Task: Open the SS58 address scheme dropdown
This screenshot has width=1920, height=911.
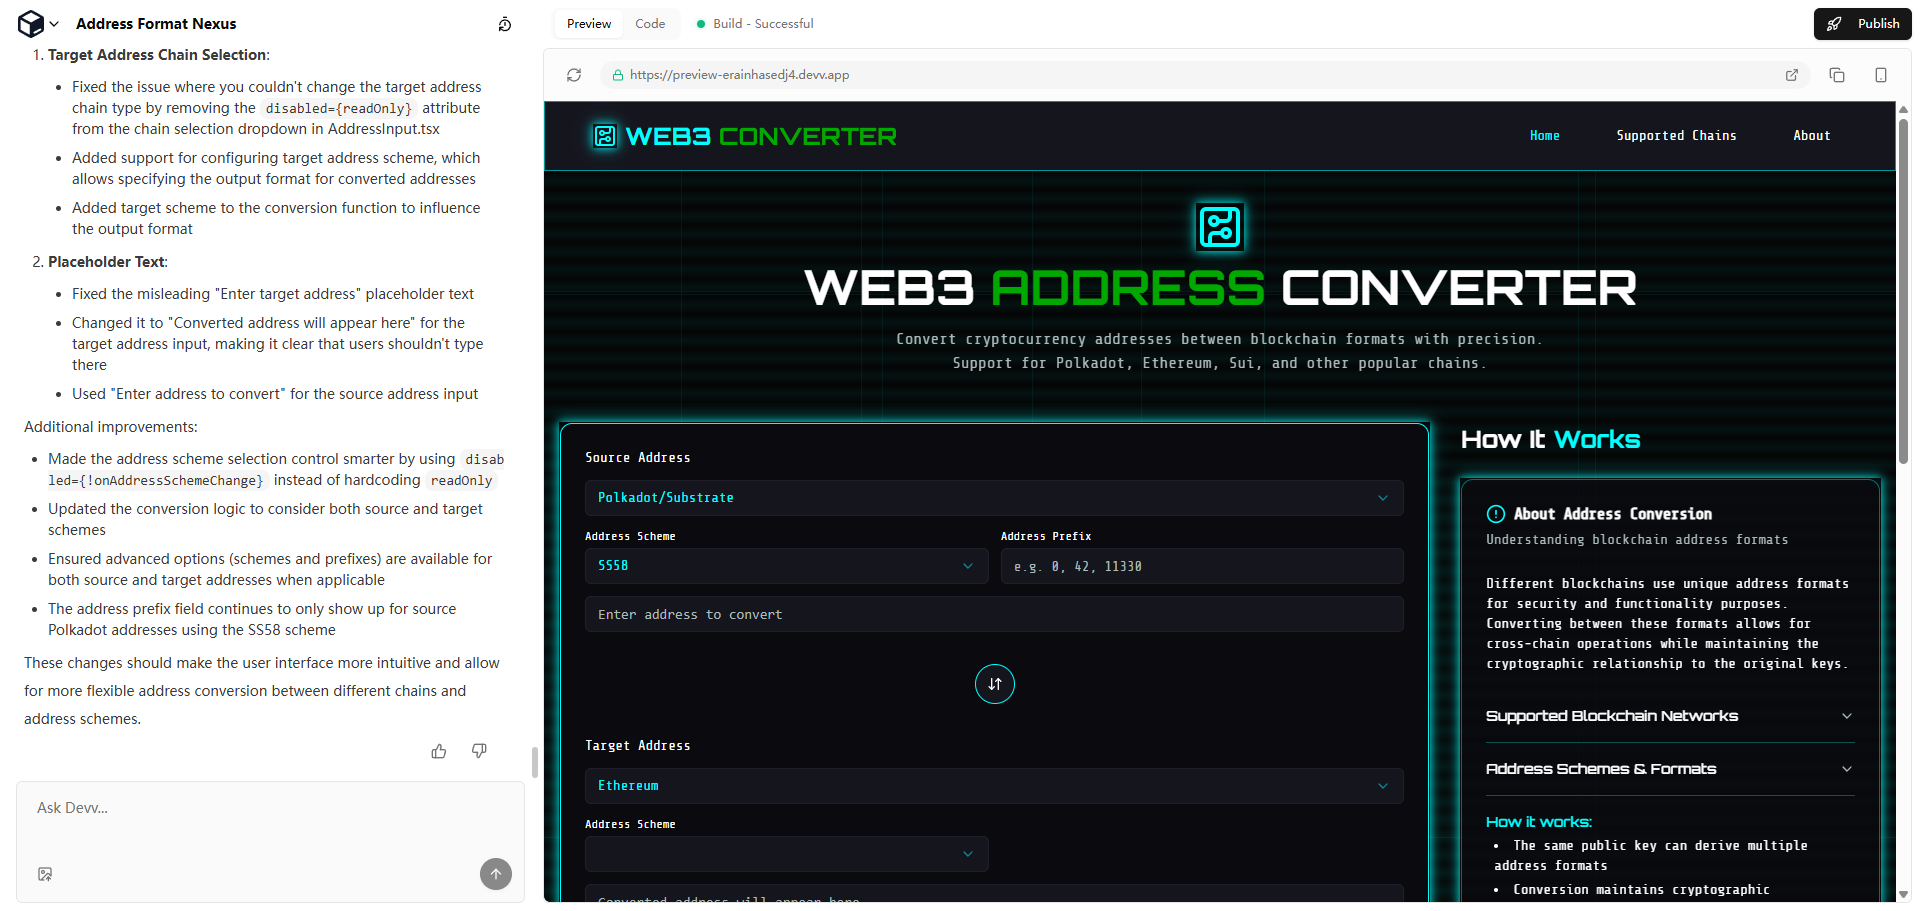Action: click(x=786, y=566)
